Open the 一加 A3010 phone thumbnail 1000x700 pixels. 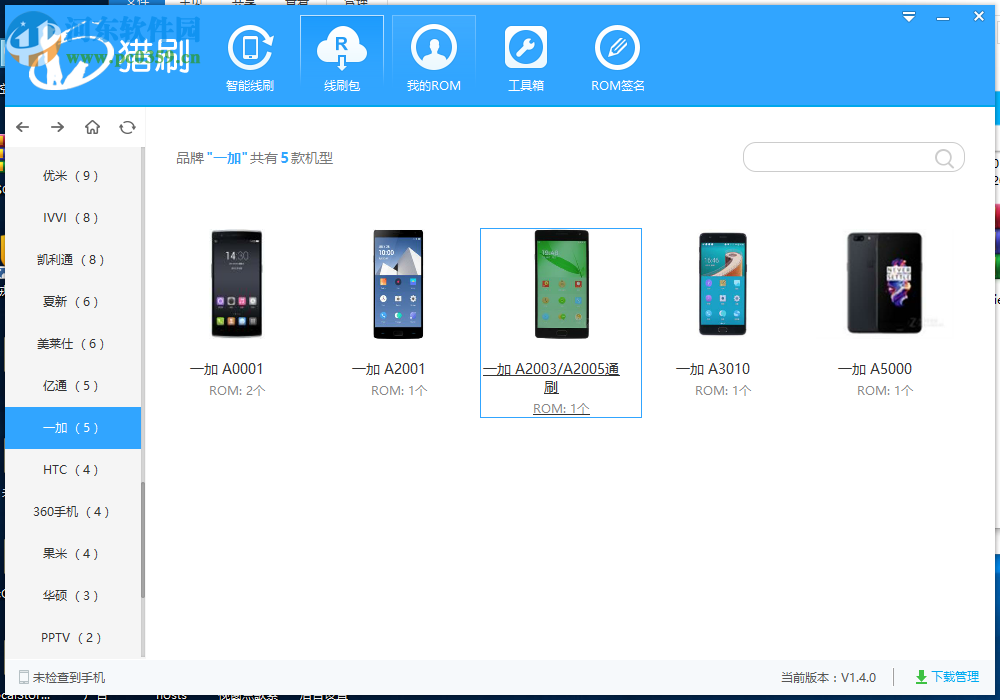(x=723, y=284)
